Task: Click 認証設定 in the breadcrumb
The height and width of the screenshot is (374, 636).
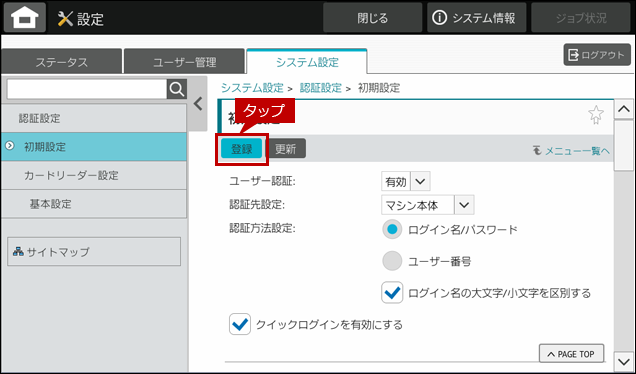Action: (x=321, y=88)
